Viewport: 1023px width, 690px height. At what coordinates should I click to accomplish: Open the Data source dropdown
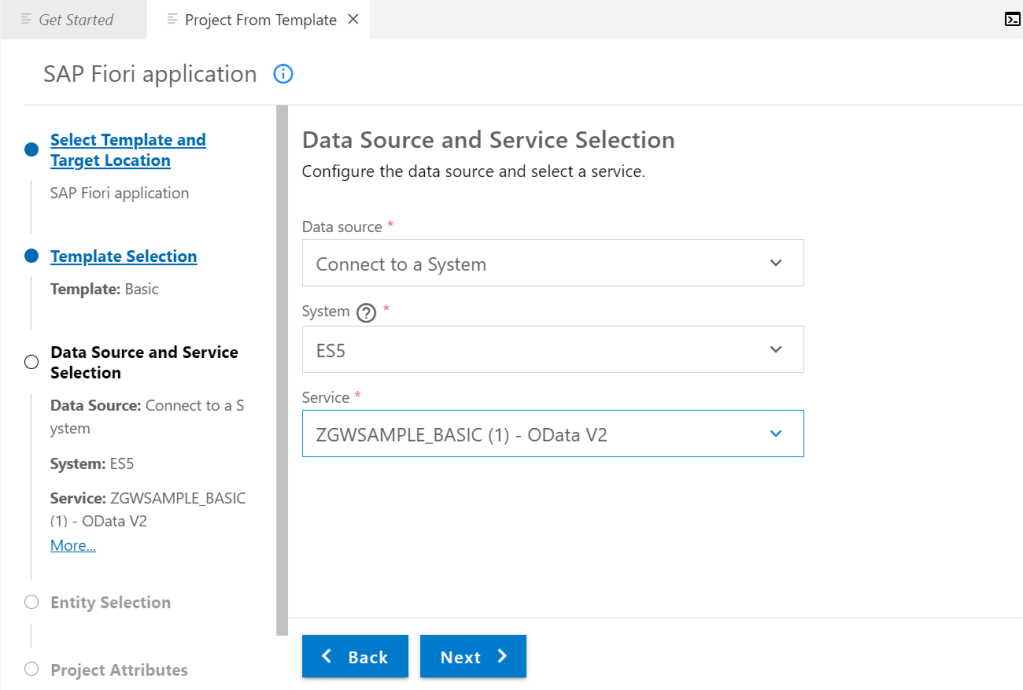(552, 263)
